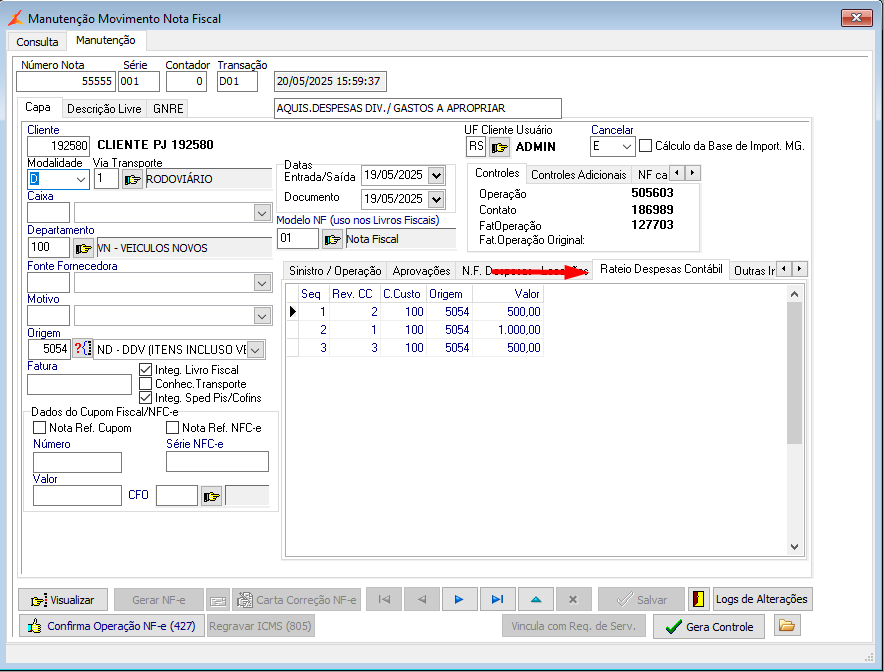Open the Controles Adicionais tab
The height and width of the screenshot is (672, 884).
(578, 174)
